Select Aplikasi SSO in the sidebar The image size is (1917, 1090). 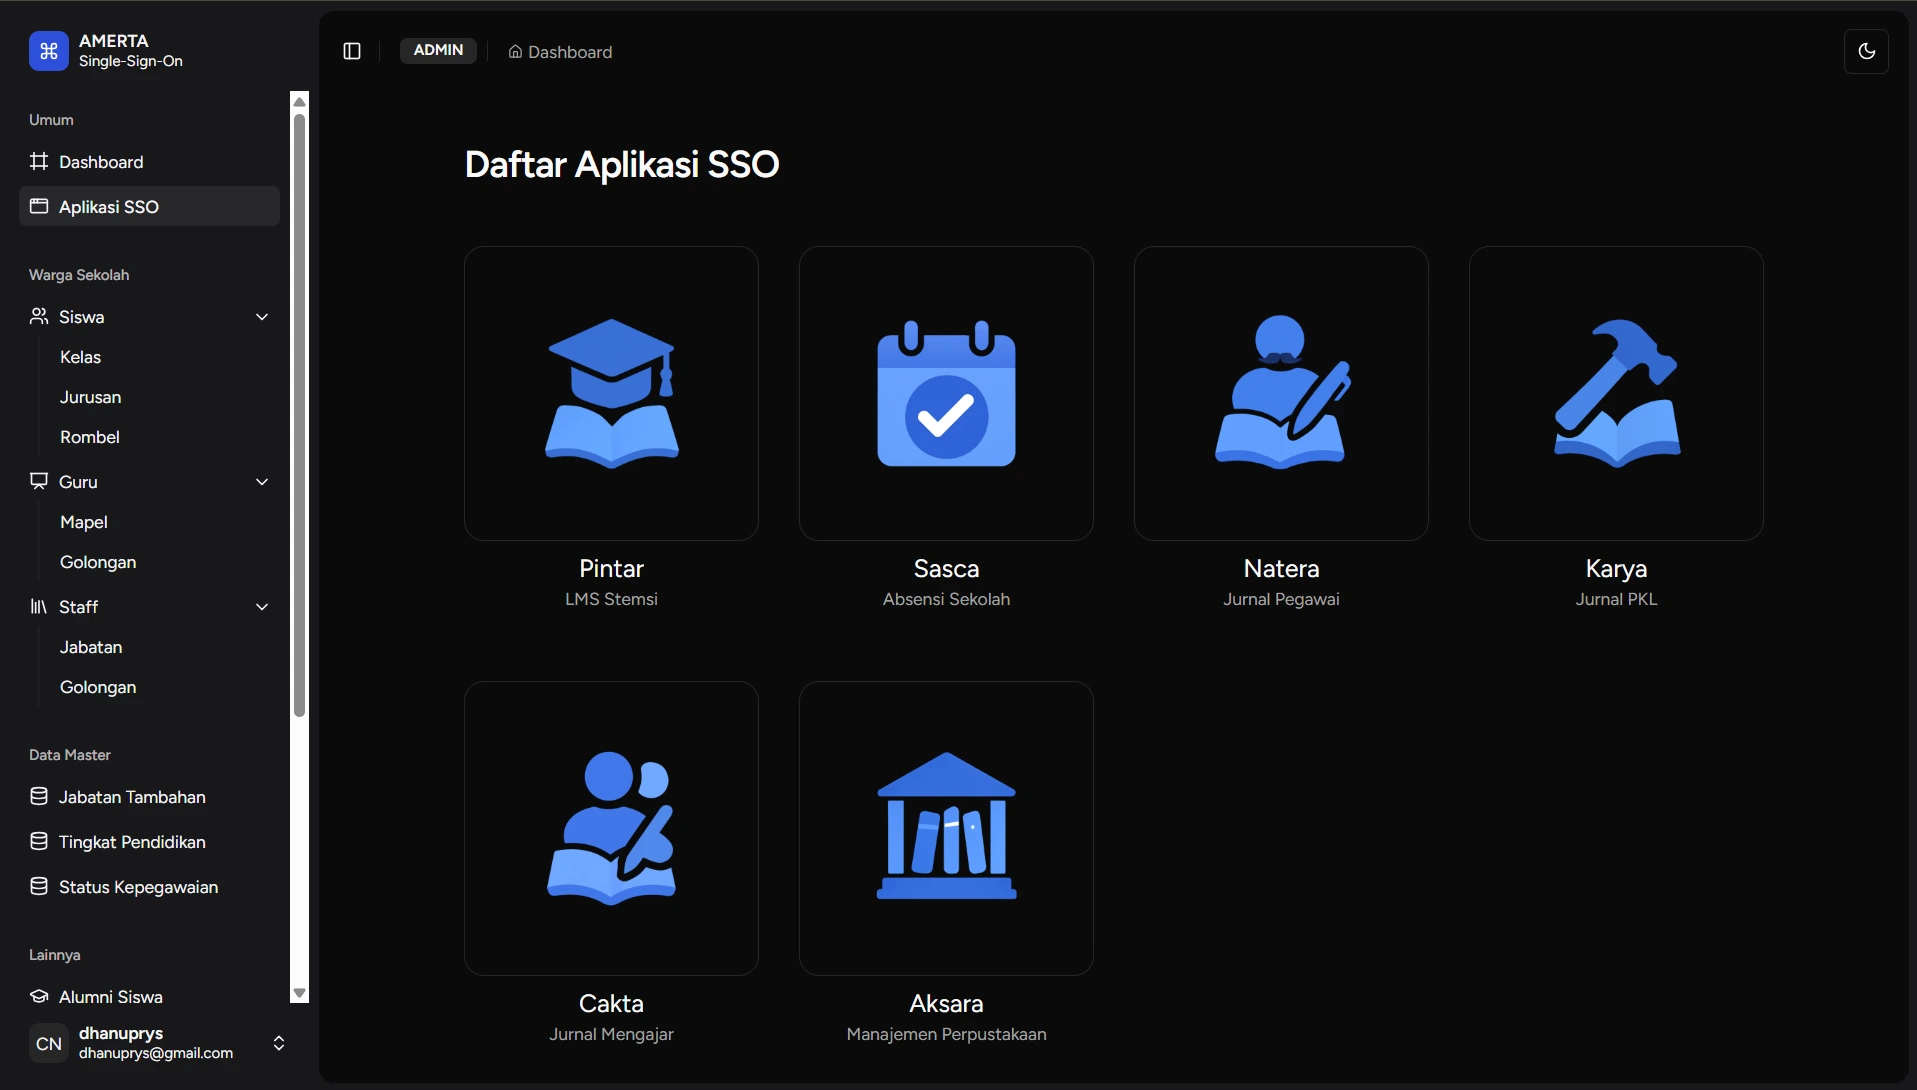tap(108, 206)
